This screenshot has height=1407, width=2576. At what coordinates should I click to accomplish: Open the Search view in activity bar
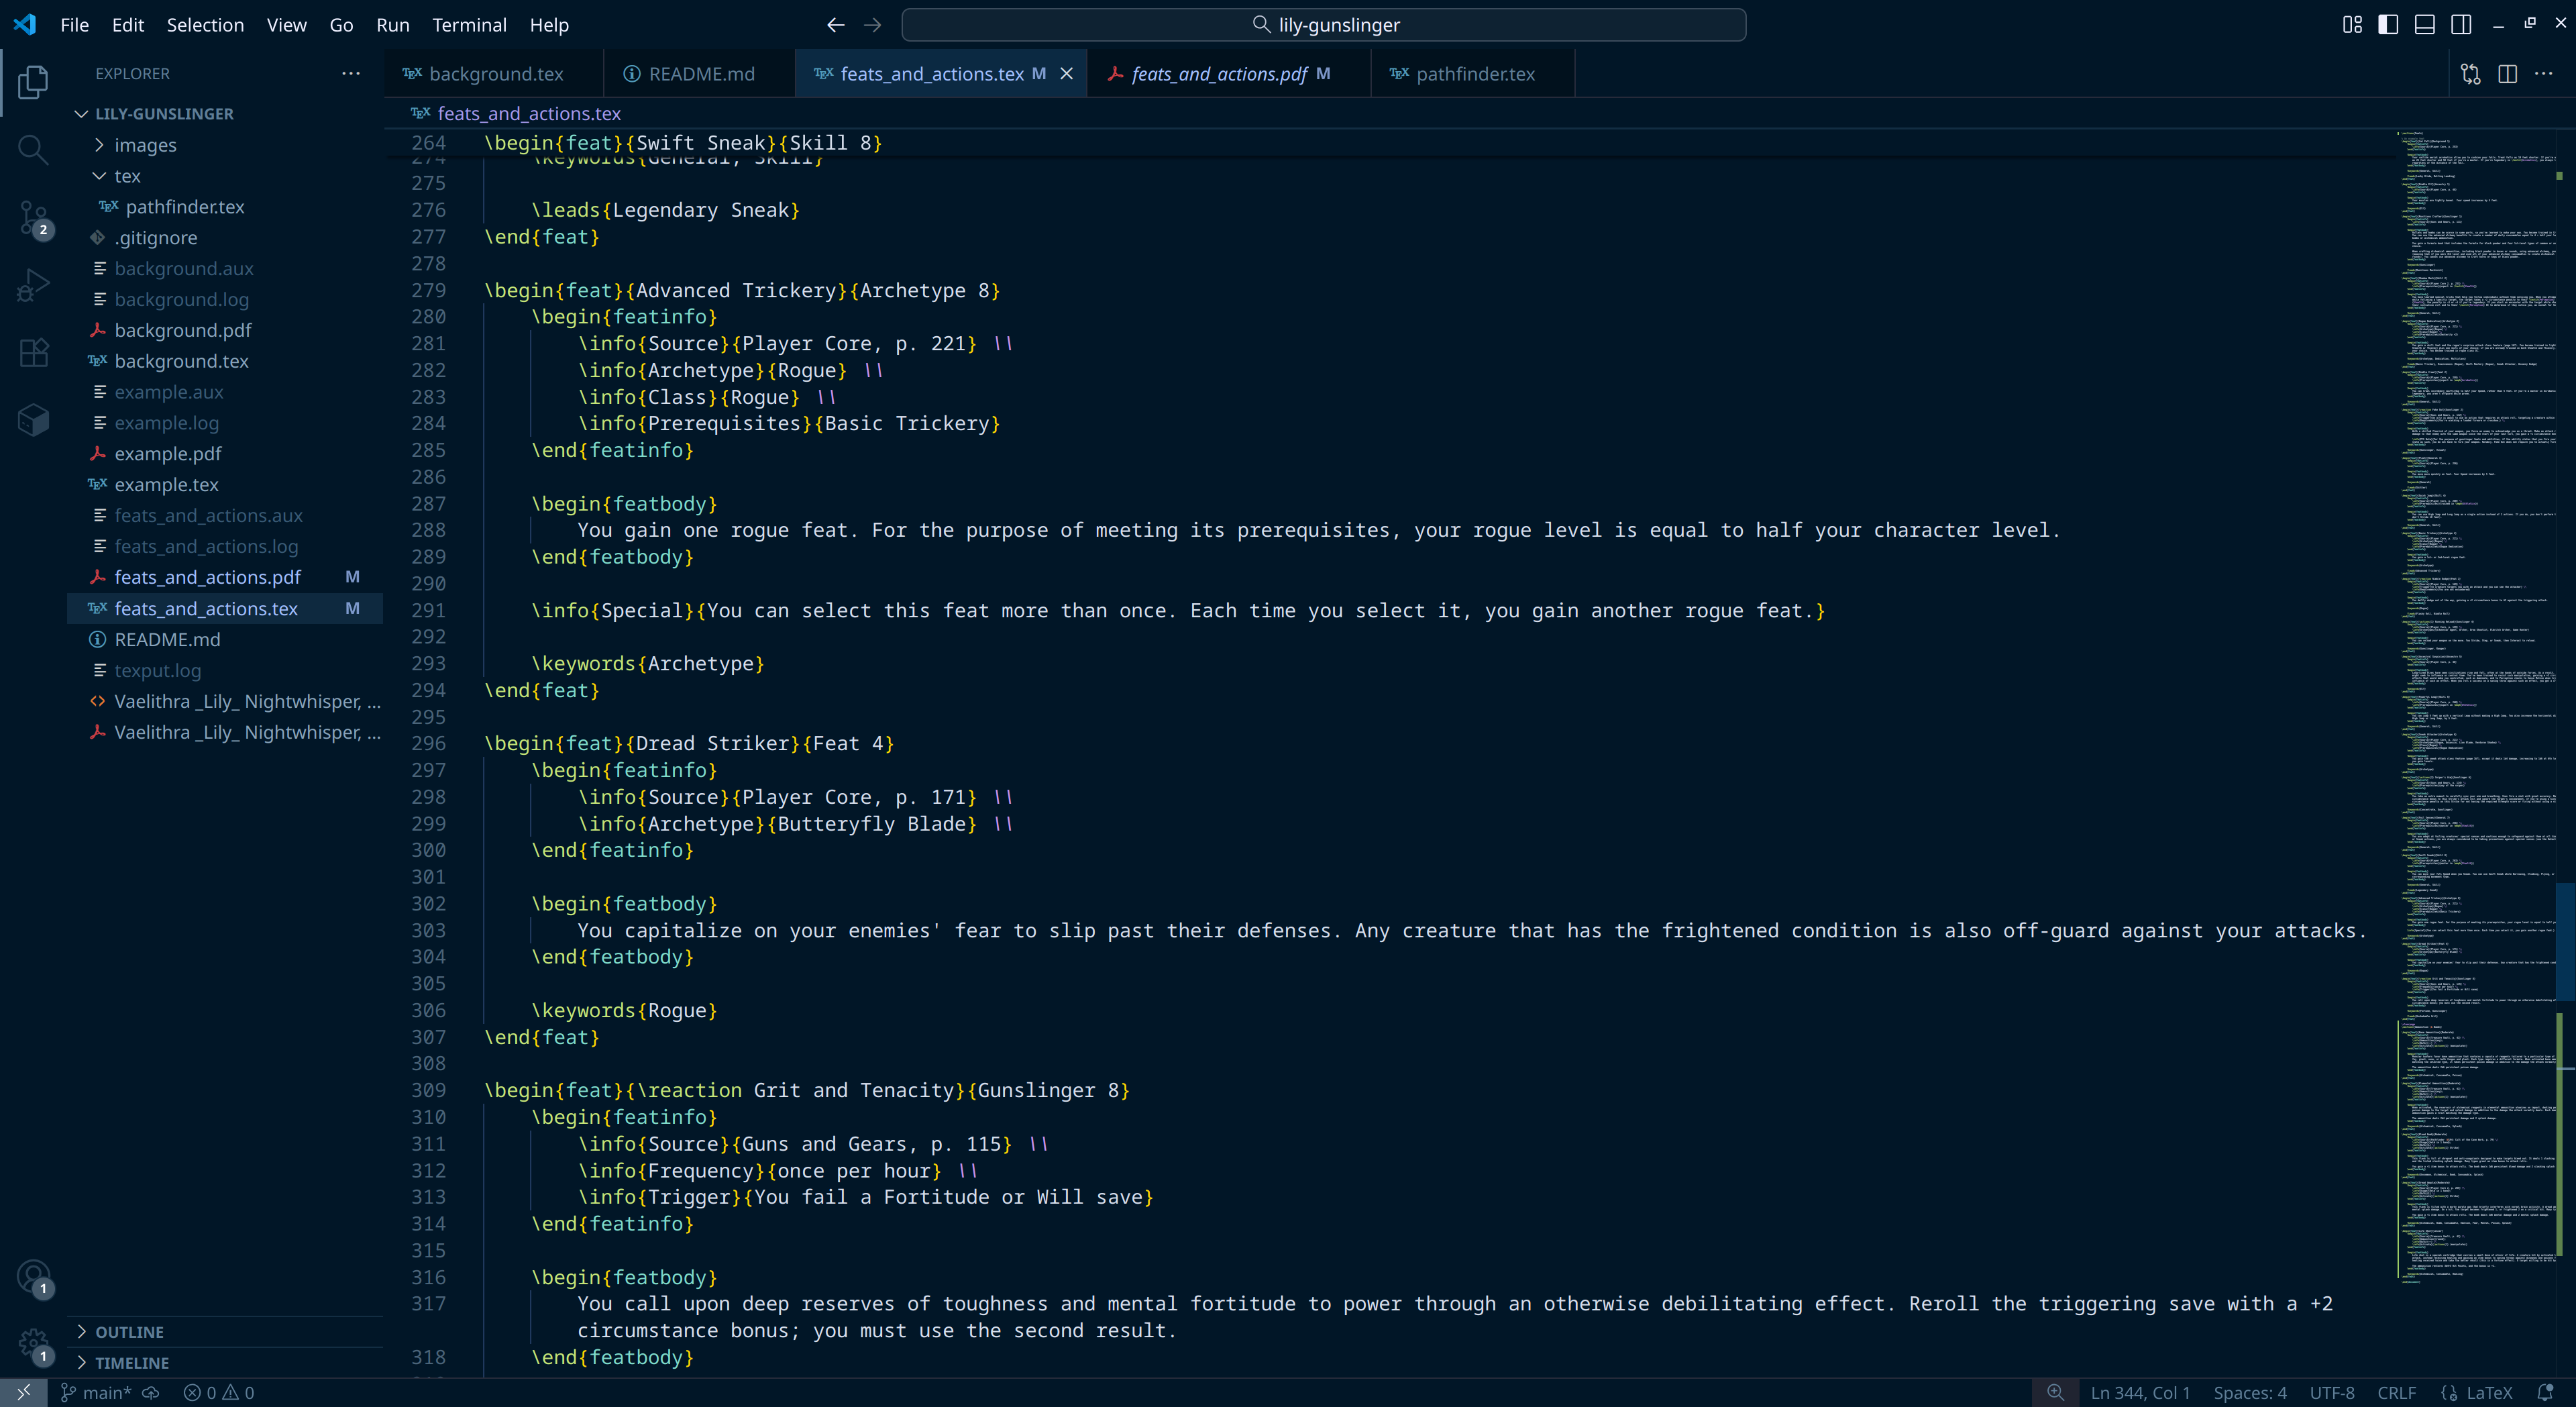[x=32, y=150]
